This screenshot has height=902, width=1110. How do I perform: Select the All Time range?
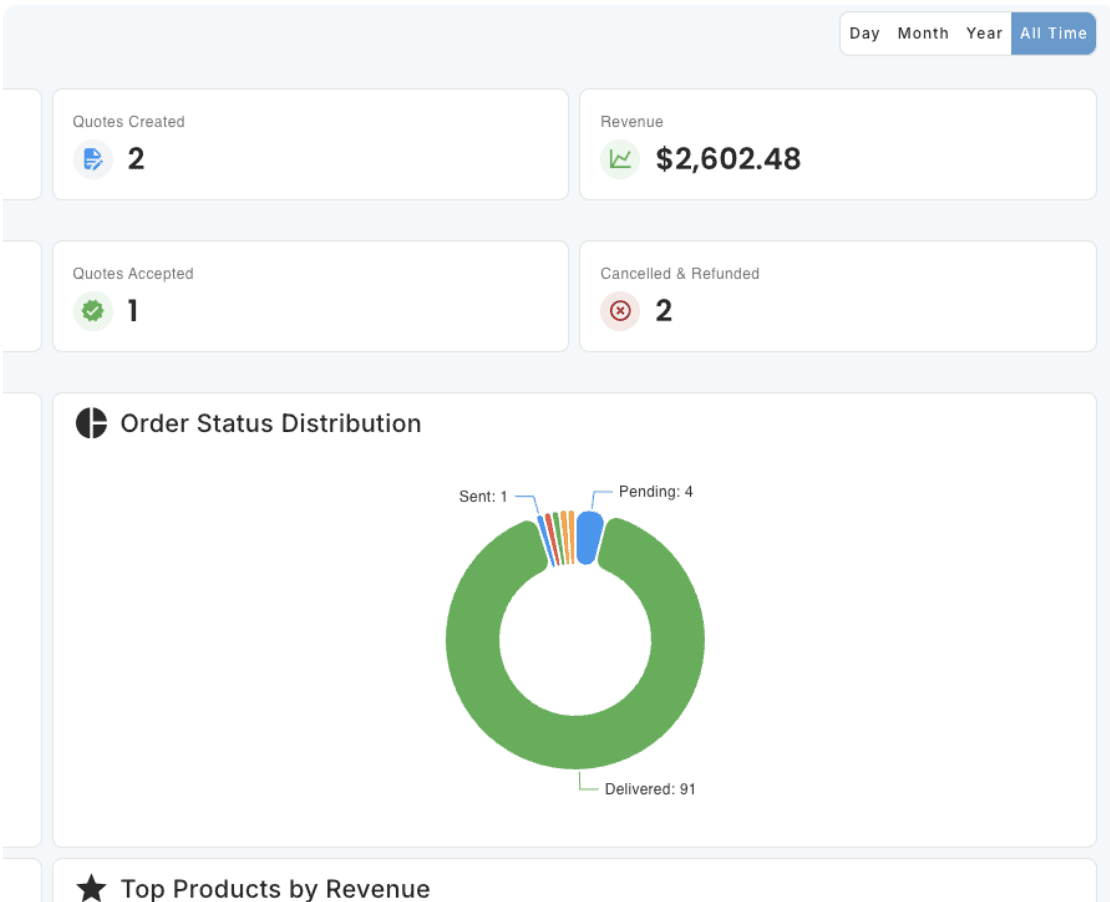click(x=1053, y=33)
